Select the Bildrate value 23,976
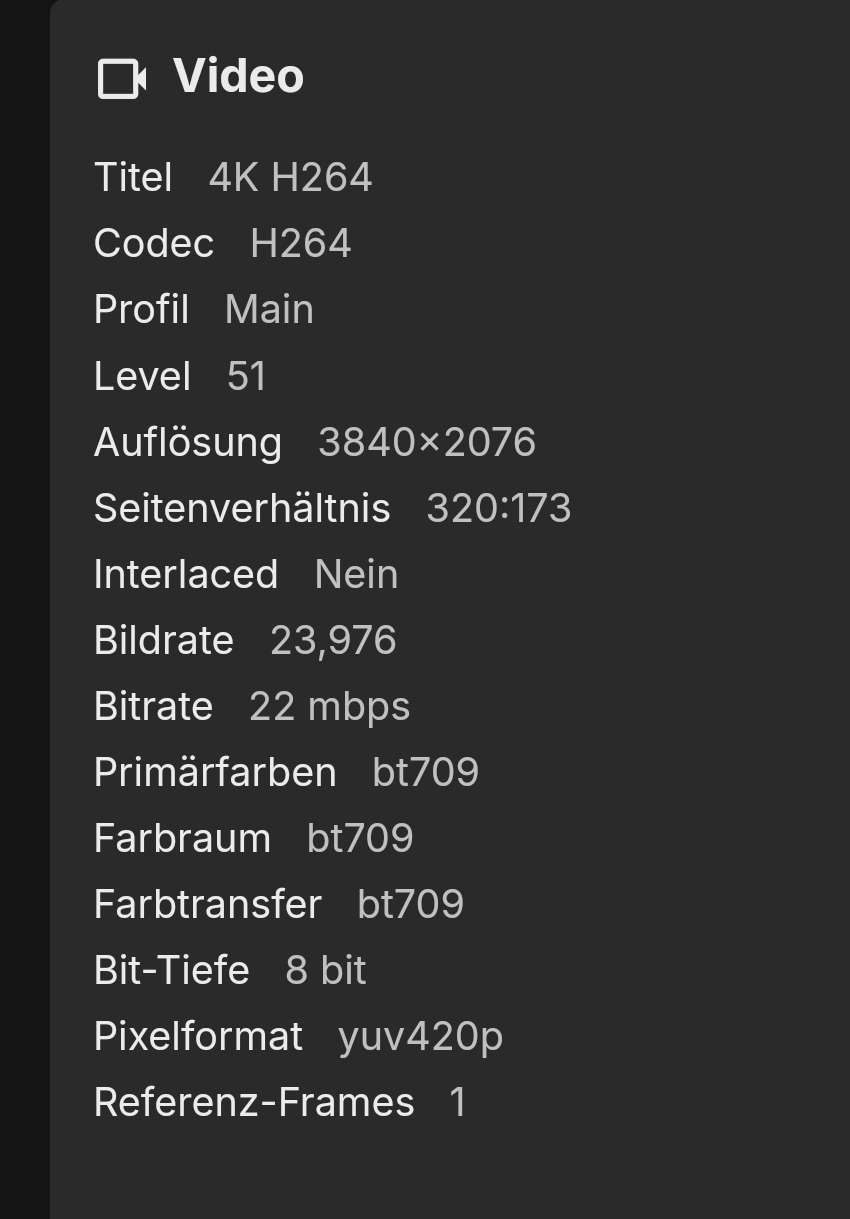The width and height of the screenshot is (850, 1219). point(333,640)
